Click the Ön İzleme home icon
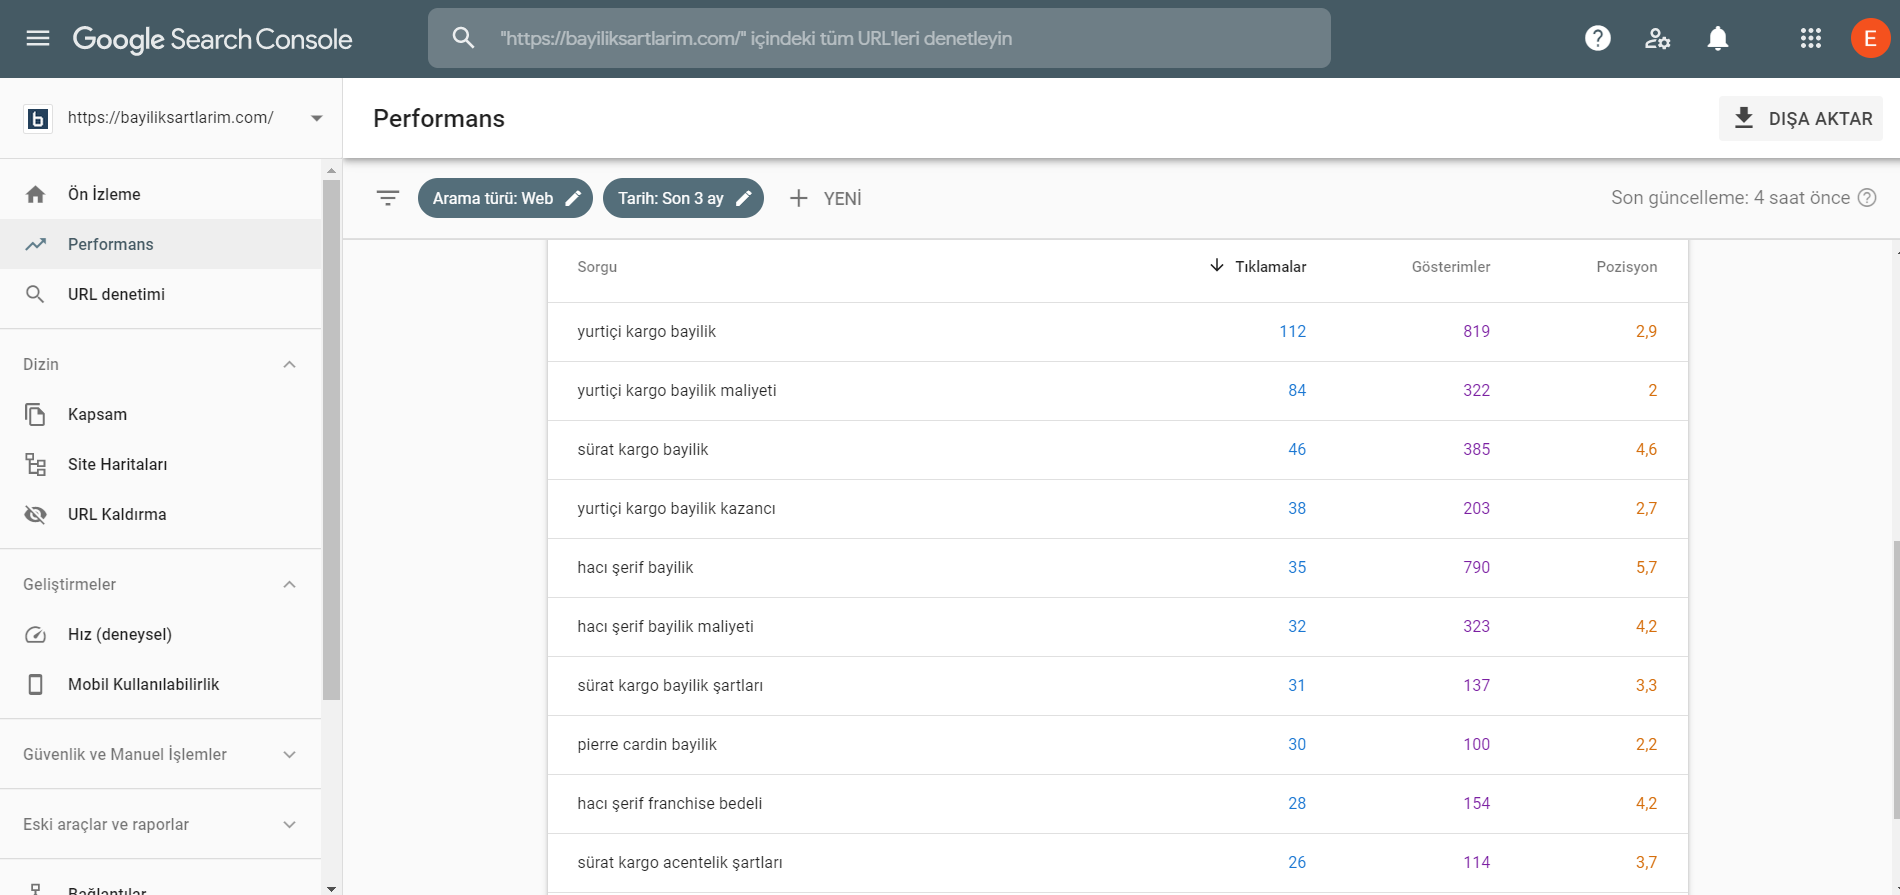 [35, 194]
